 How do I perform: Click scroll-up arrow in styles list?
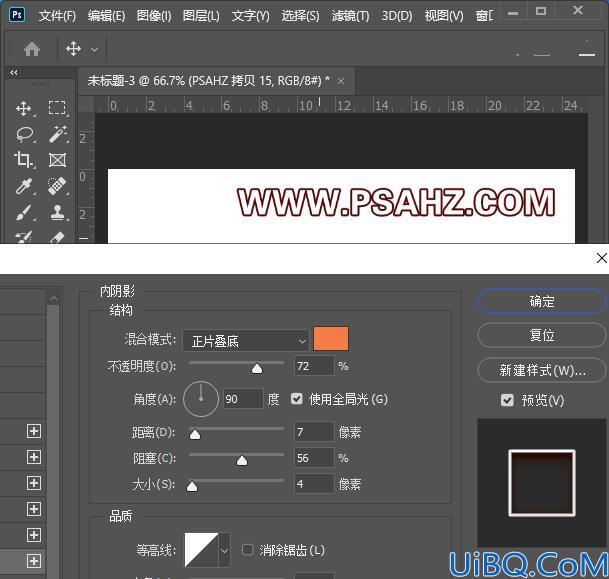point(54,298)
